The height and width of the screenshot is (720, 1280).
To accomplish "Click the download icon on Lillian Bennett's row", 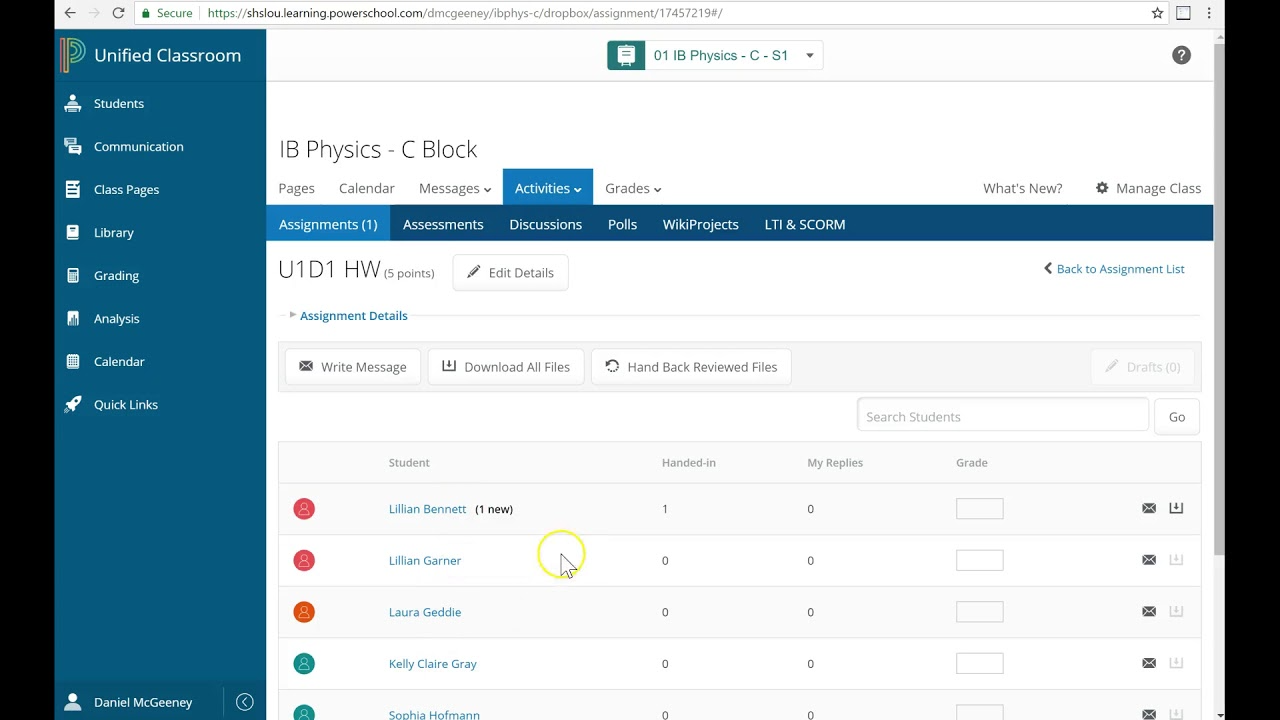I will click(1175, 508).
